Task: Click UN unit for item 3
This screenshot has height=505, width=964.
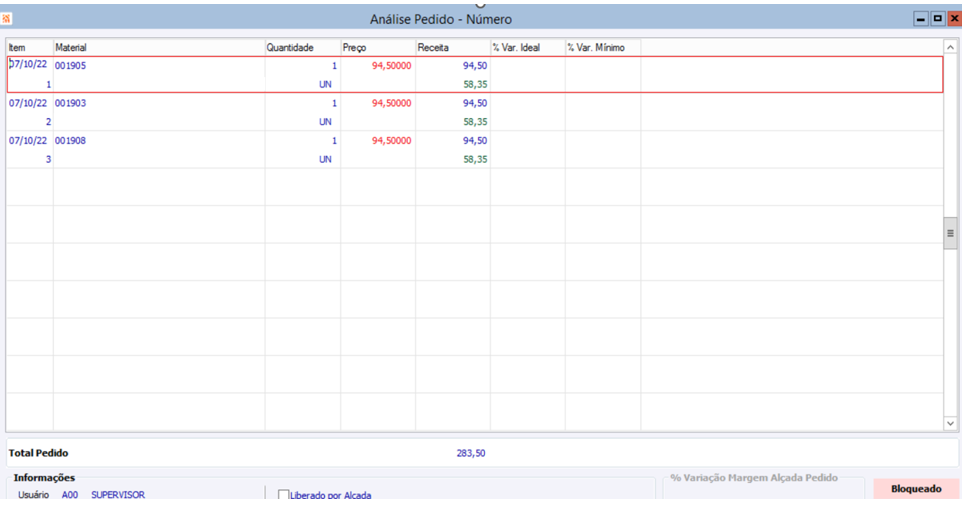Action: point(325,159)
